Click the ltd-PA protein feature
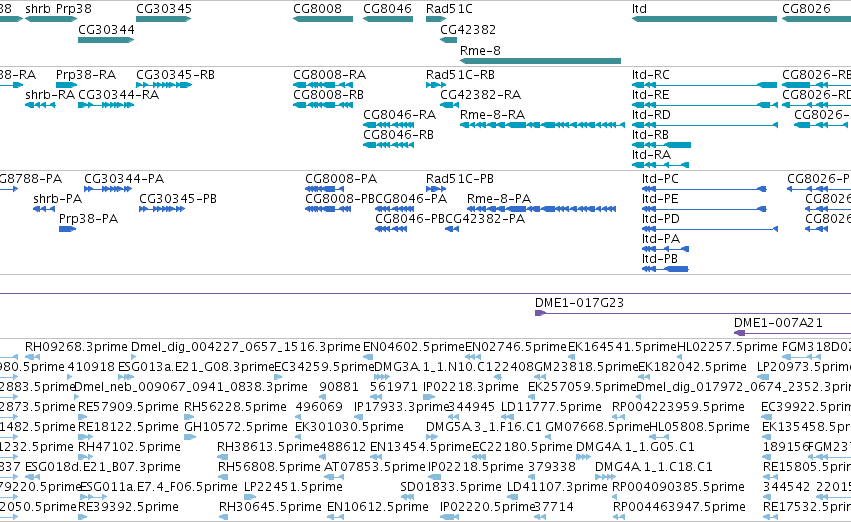This screenshot has height=522, width=851. tap(665, 249)
